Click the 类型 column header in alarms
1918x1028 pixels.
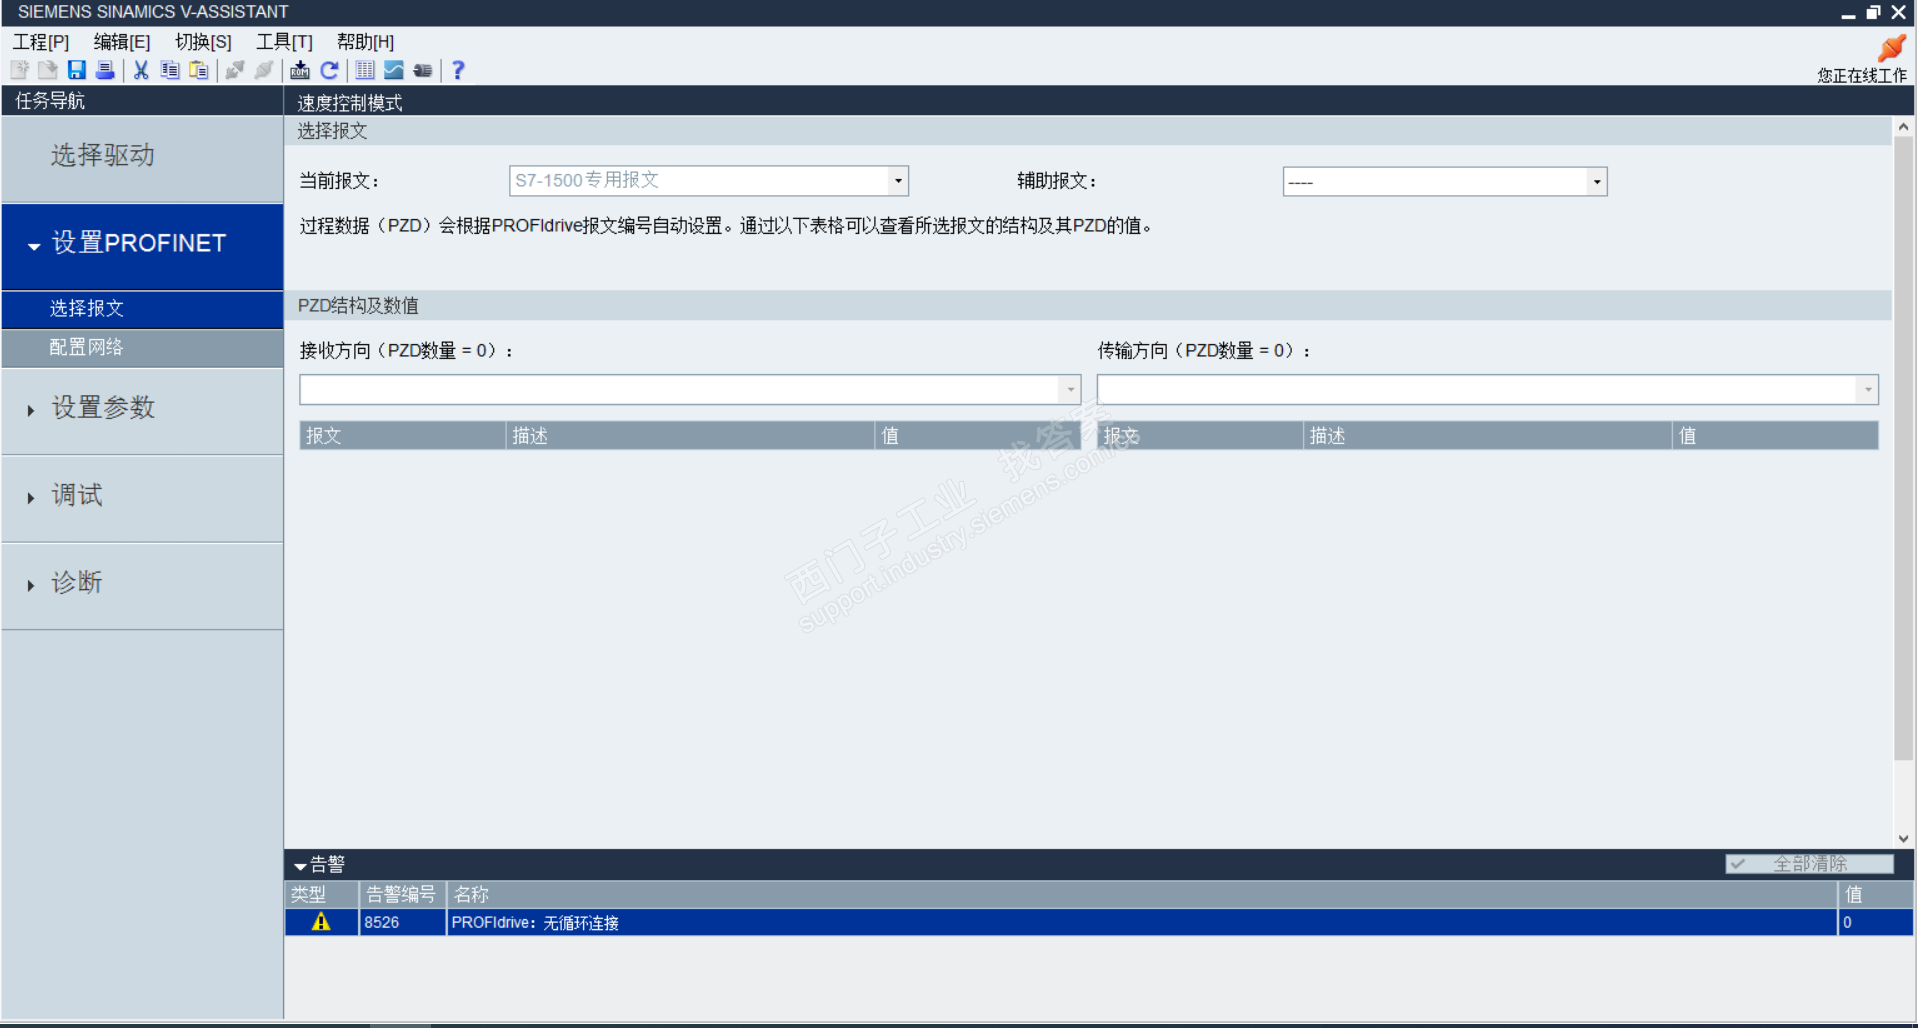[321, 894]
